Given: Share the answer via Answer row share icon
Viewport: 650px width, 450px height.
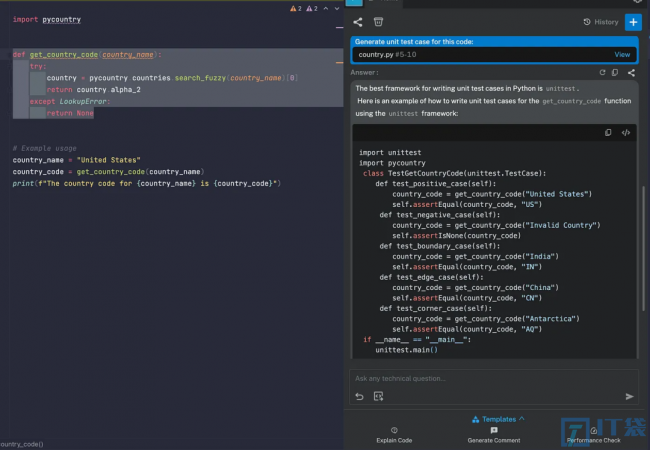Looking at the screenshot, I should 631,73.
